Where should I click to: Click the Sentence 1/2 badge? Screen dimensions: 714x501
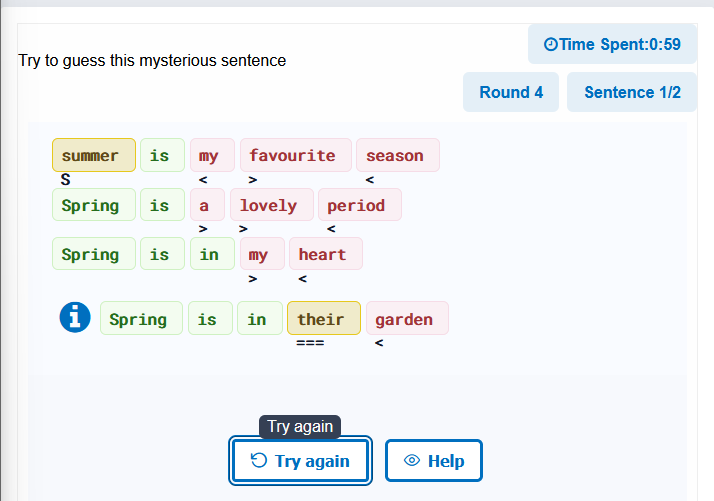pos(632,92)
